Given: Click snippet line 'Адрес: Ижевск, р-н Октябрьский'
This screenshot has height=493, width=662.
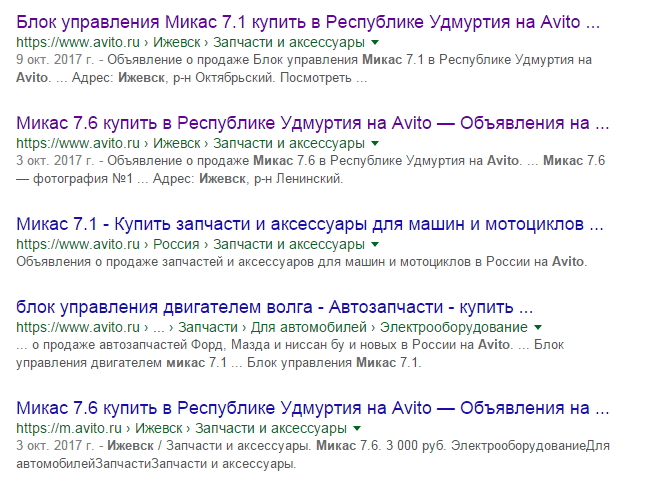Looking at the screenshot, I should coord(192,78).
